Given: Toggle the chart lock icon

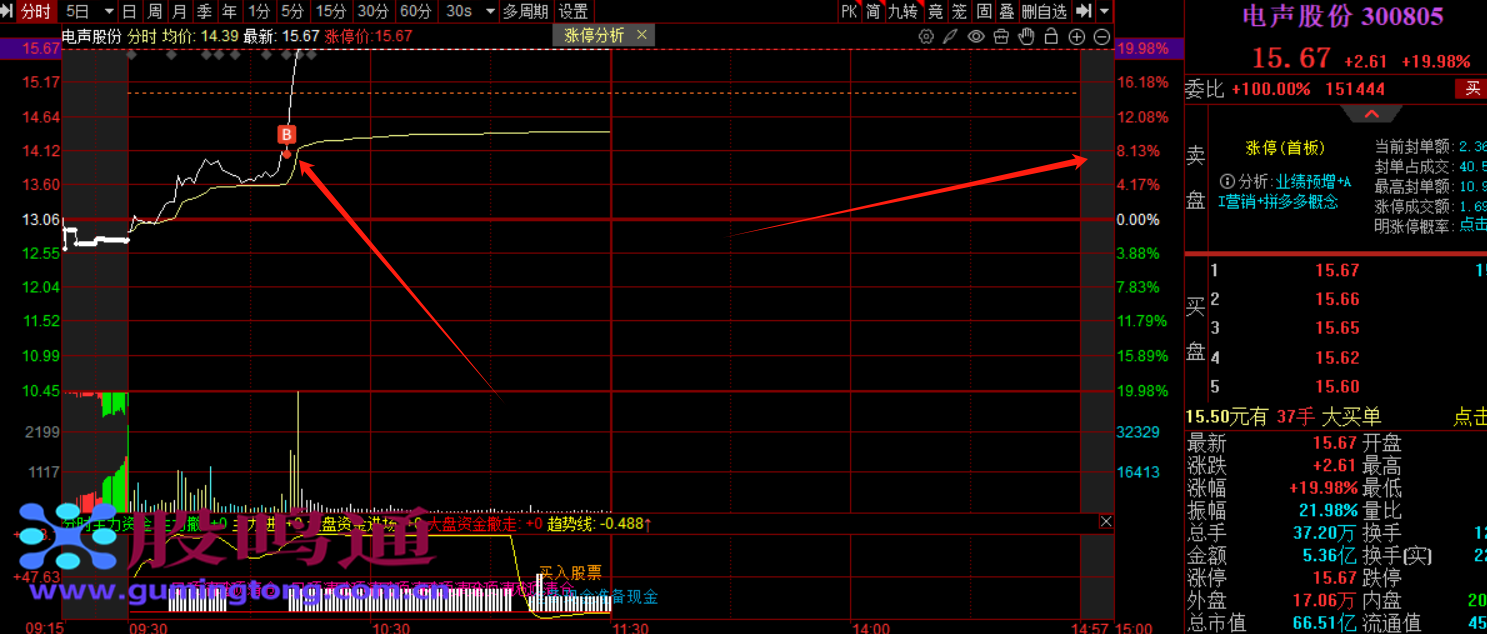Looking at the screenshot, I should click(1051, 37).
